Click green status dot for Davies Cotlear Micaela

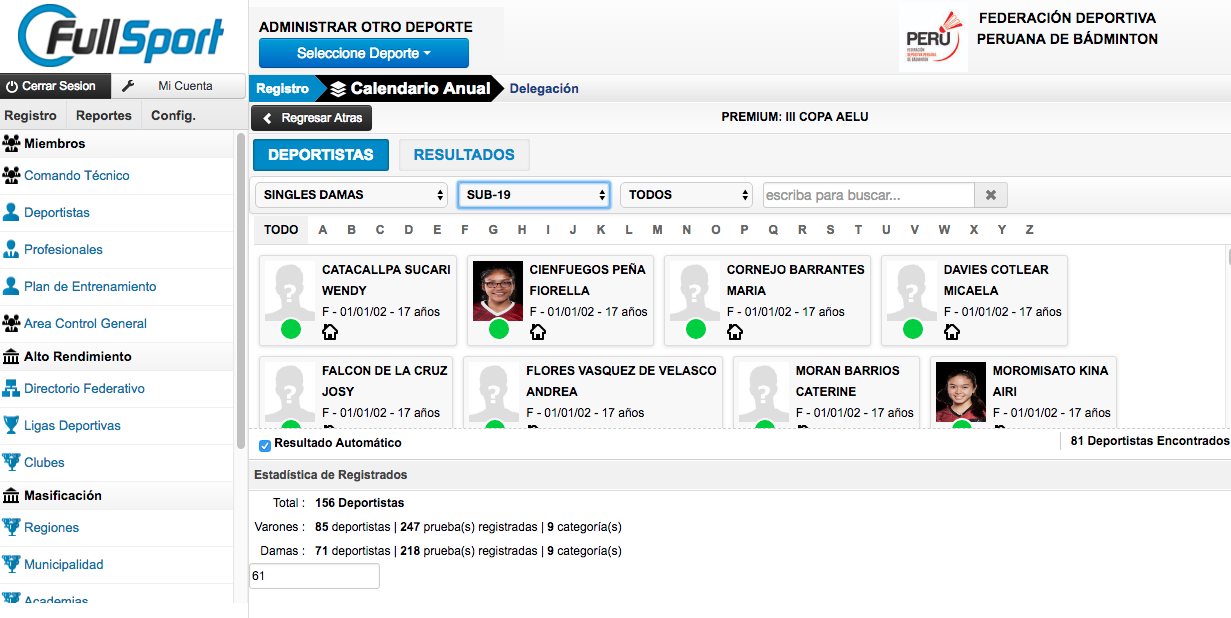913,329
